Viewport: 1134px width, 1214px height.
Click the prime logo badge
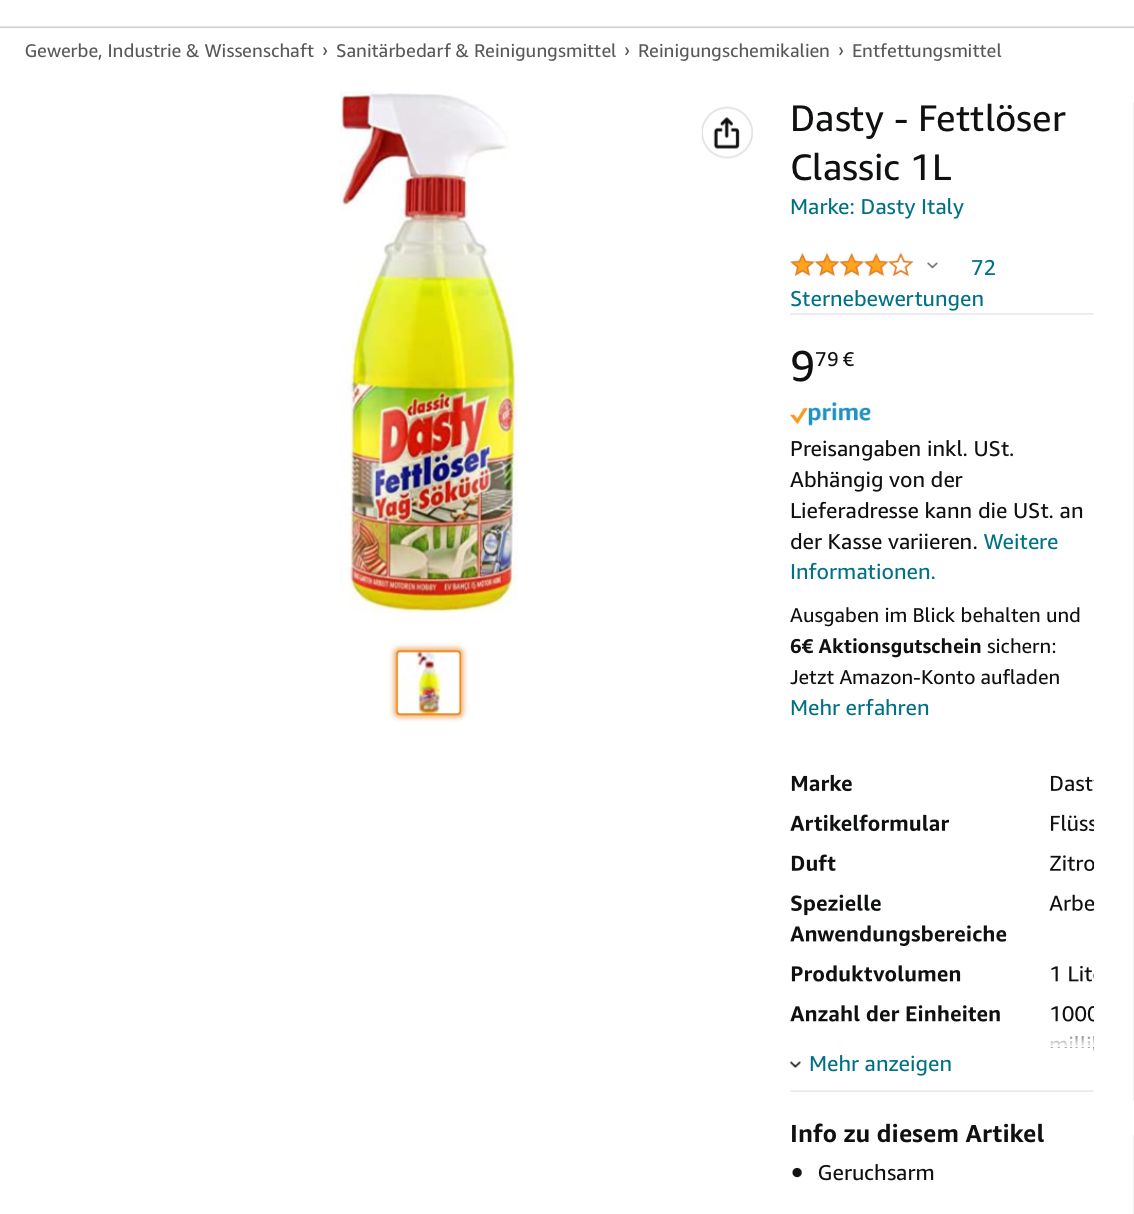point(830,413)
